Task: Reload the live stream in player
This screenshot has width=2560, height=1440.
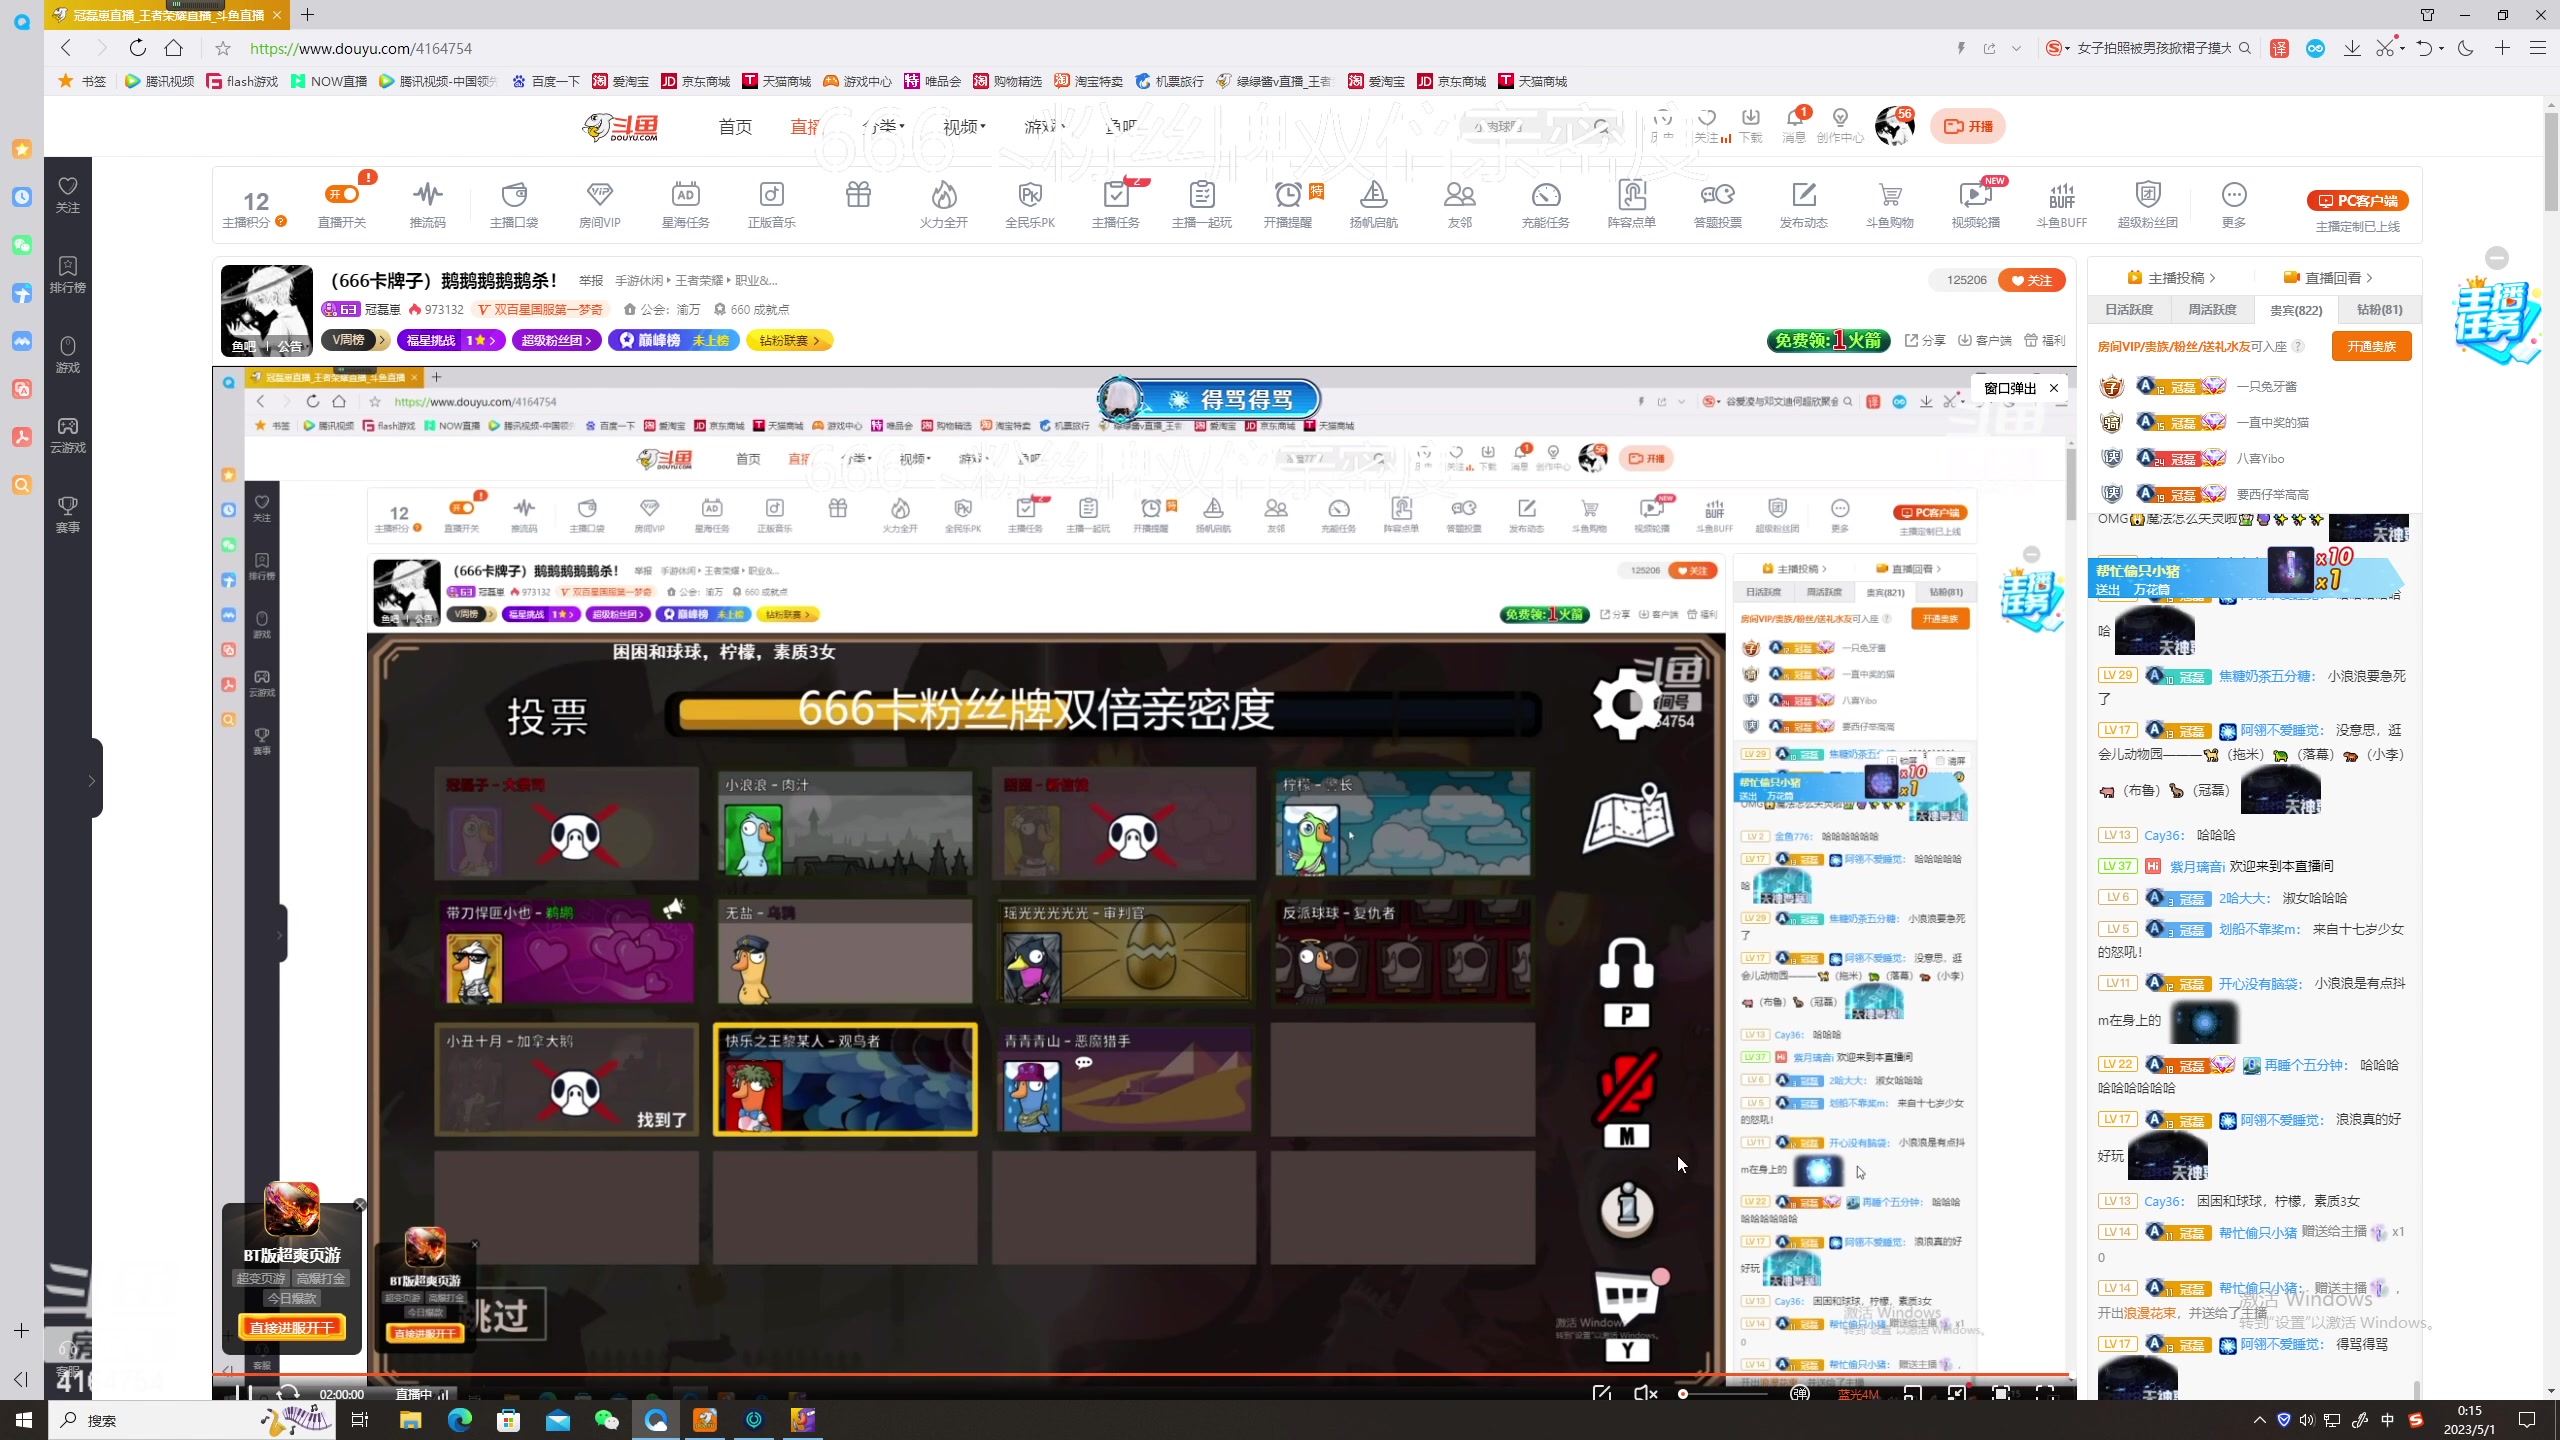Action: coord(288,1393)
